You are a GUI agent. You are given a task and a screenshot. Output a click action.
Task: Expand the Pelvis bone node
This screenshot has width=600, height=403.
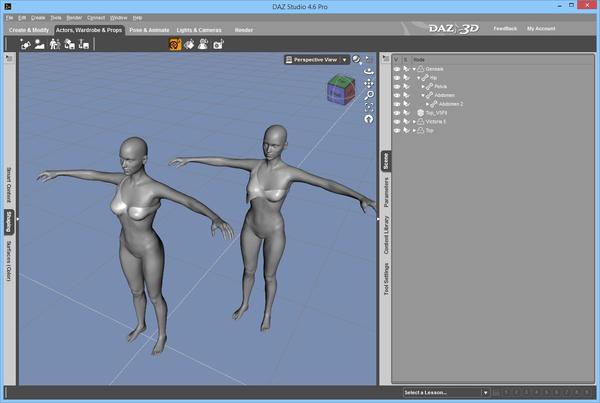[x=423, y=87]
